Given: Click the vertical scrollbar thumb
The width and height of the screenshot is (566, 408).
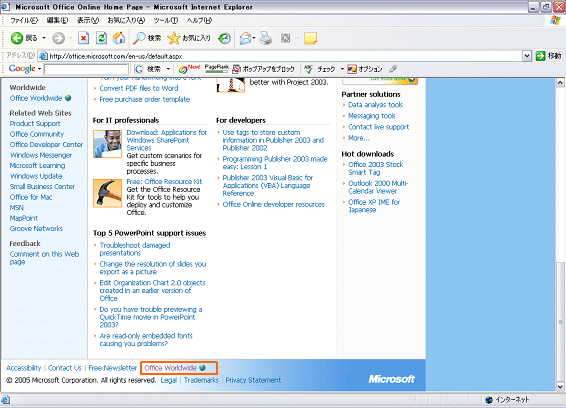Looking at the screenshot, I should click(560, 321).
